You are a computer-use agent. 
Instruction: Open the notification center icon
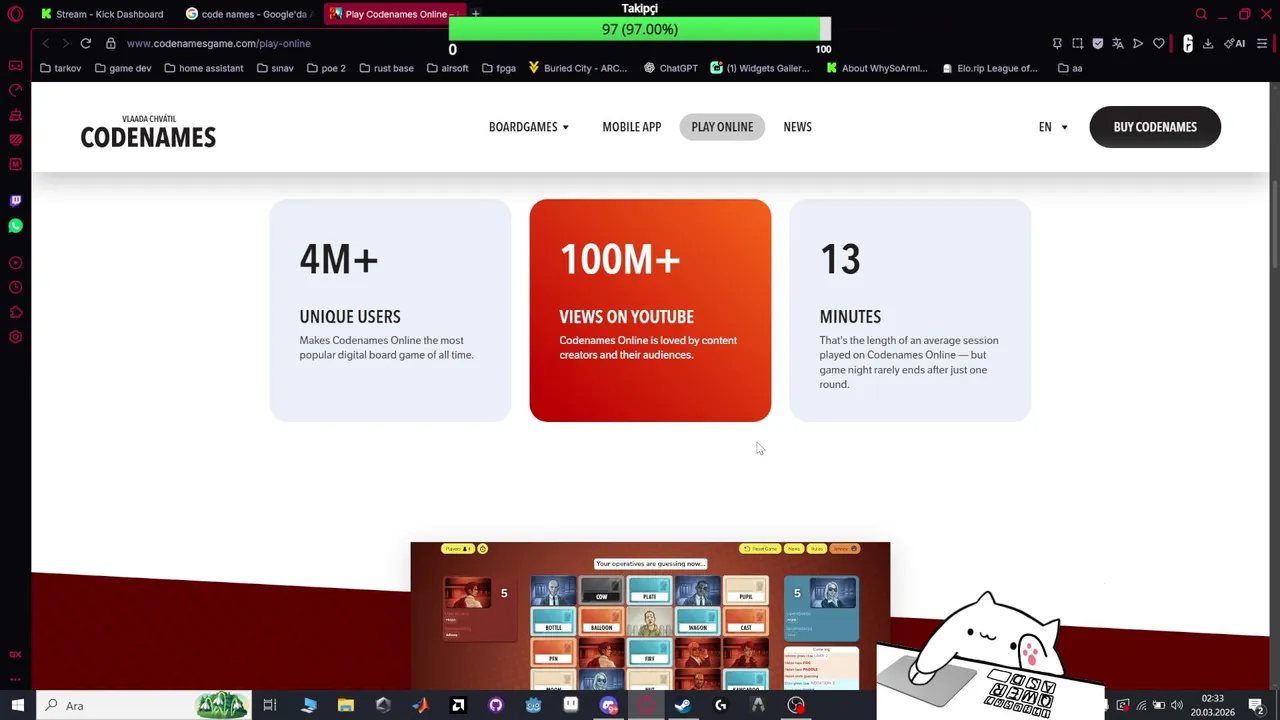1256,705
